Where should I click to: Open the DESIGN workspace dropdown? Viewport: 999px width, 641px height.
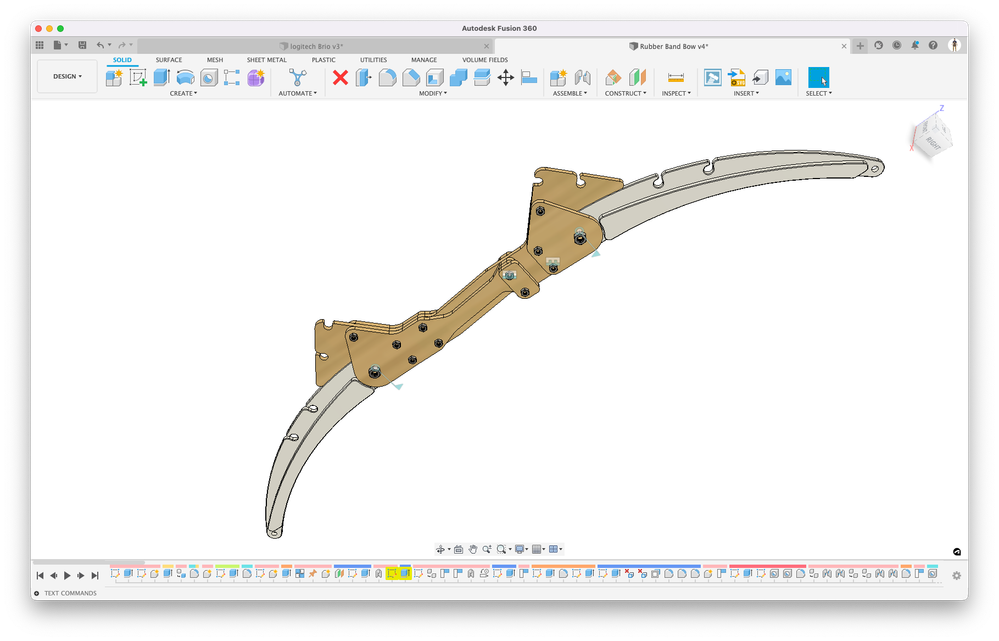[x=68, y=76]
